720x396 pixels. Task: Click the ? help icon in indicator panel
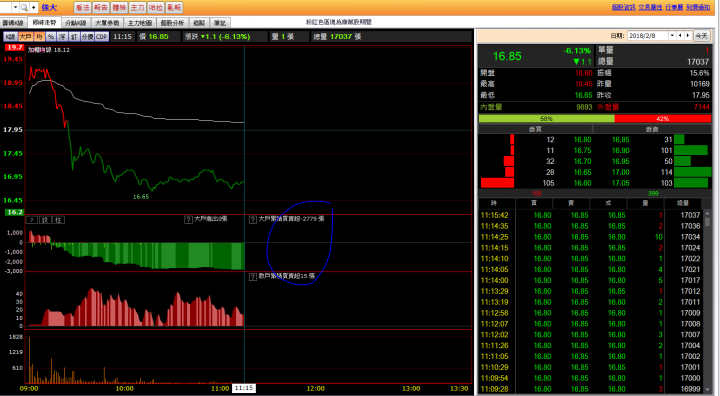(31, 220)
